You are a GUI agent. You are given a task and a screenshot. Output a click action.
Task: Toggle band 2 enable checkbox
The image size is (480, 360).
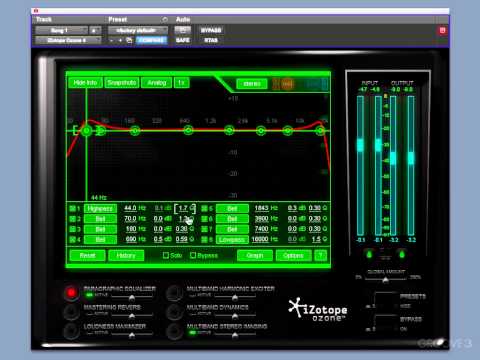pos(72,219)
